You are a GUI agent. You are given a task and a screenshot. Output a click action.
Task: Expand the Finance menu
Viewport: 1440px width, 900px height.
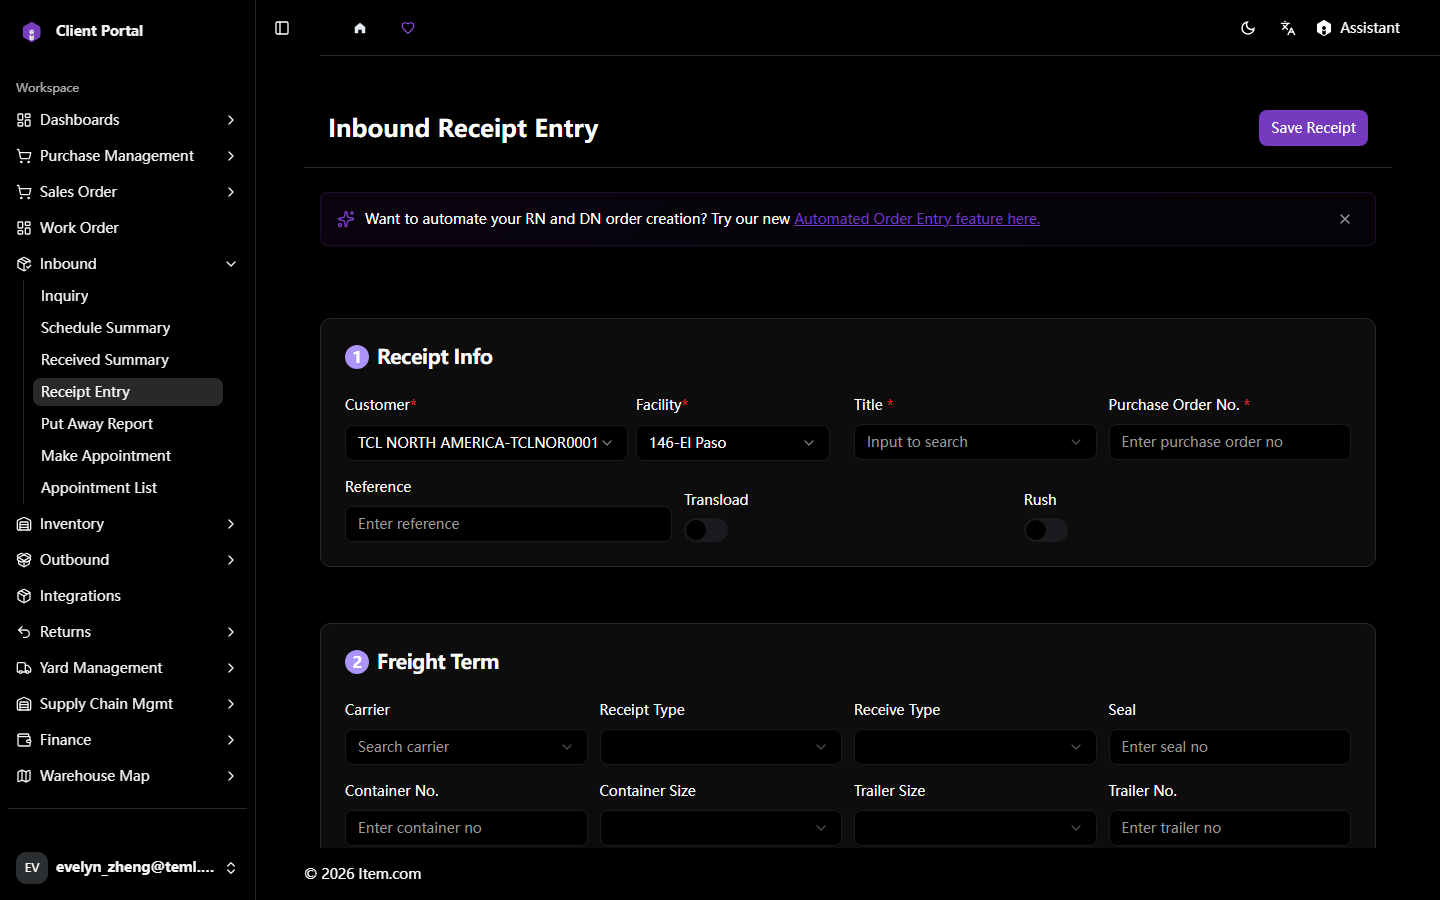coord(127,740)
